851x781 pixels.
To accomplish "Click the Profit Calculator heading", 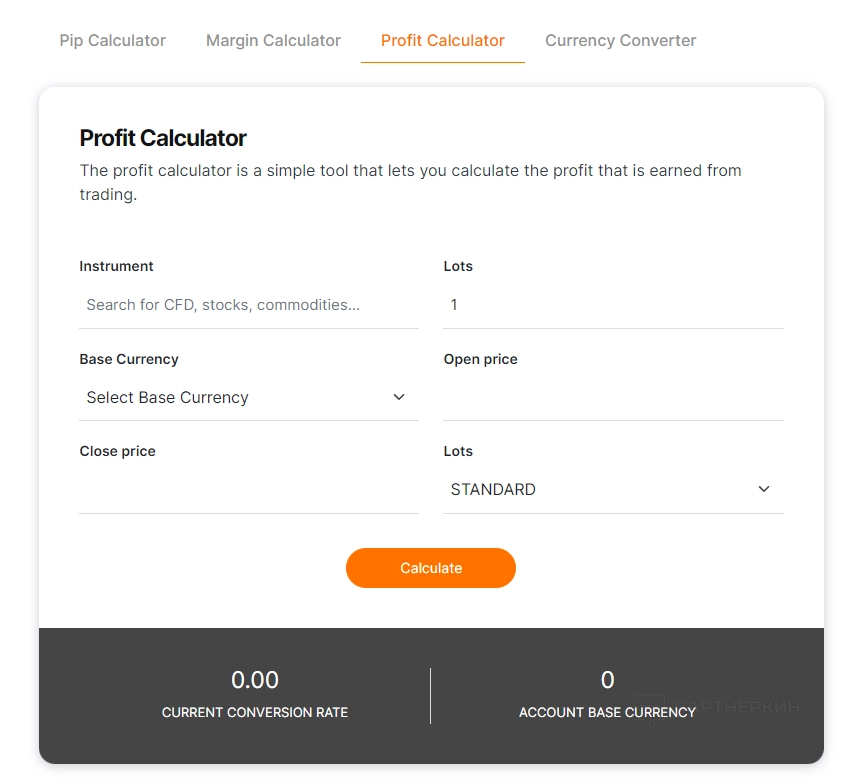I will click(163, 138).
